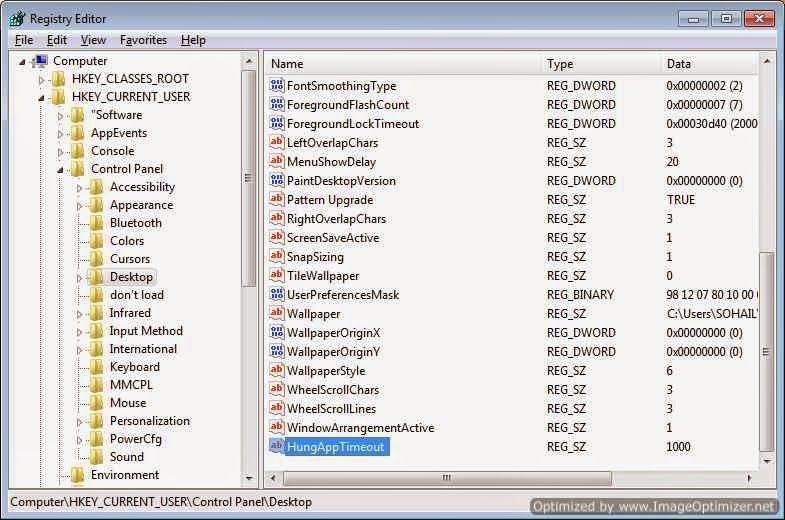
Task: Click the right arrow of horizontal scrollbar
Action: tap(749, 478)
